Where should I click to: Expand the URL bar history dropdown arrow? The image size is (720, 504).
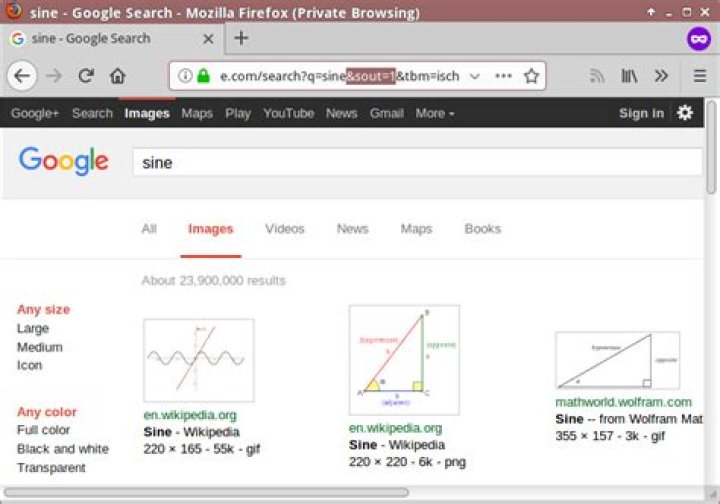(x=475, y=76)
